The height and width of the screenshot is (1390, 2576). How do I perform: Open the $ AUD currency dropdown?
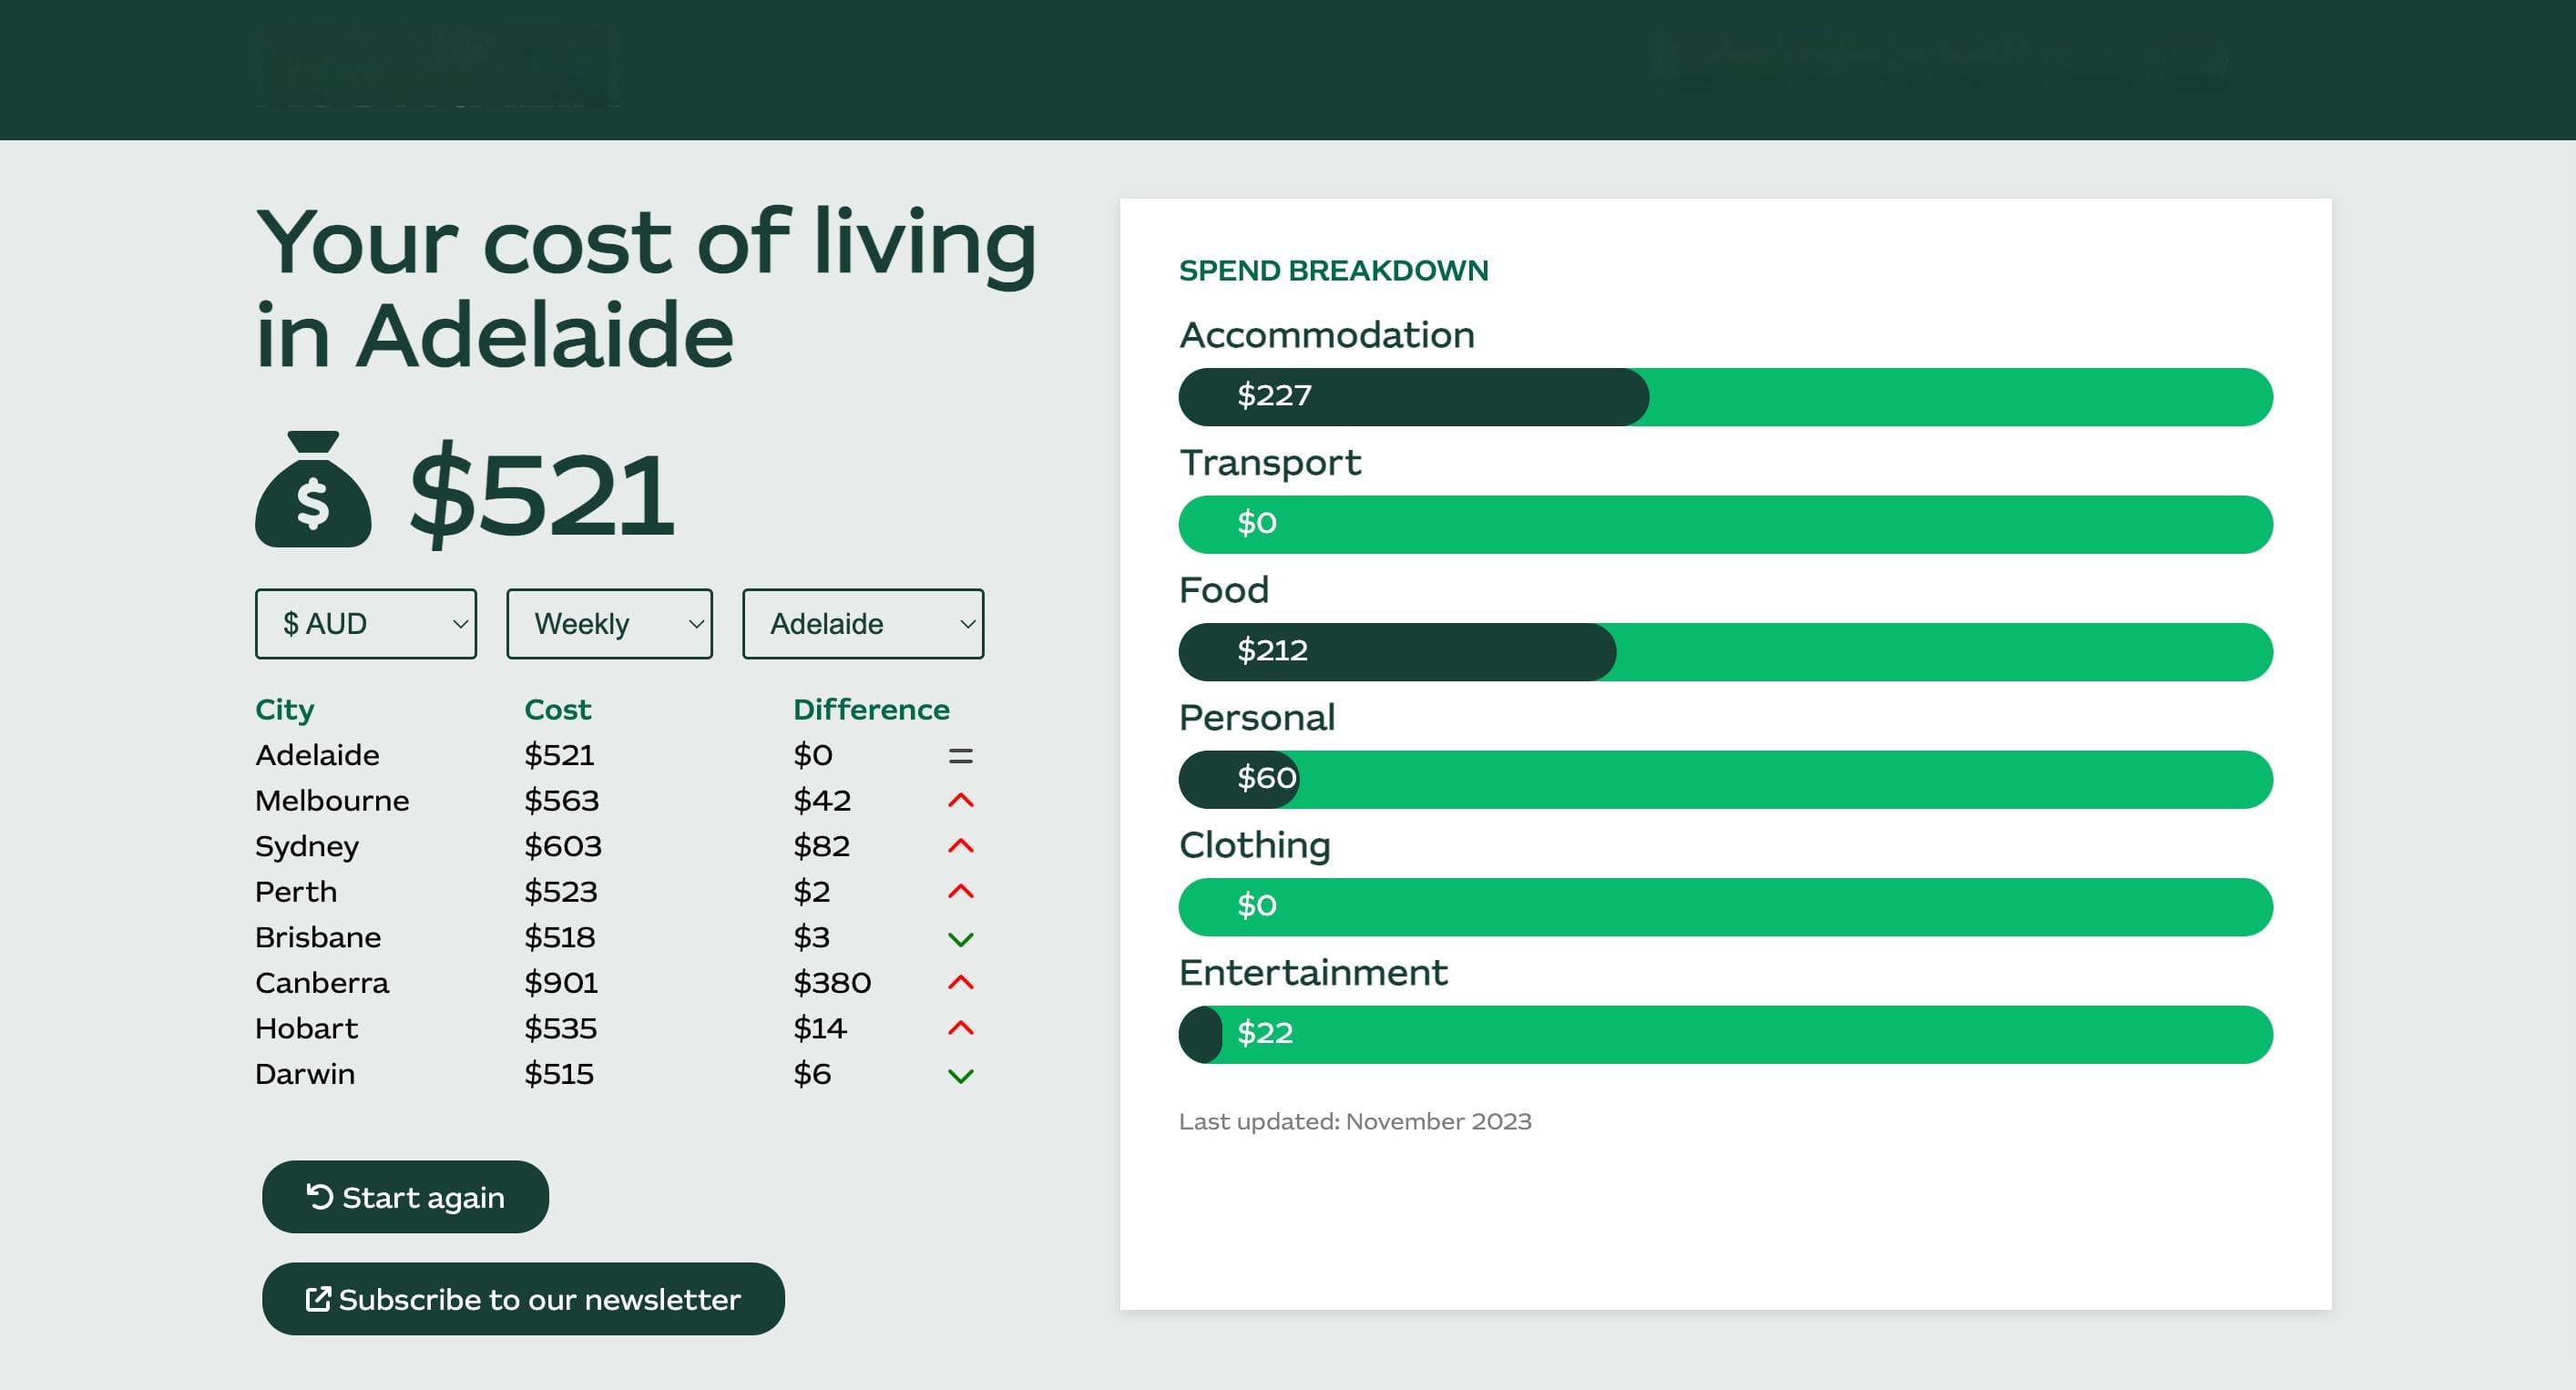click(x=366, y=624)
